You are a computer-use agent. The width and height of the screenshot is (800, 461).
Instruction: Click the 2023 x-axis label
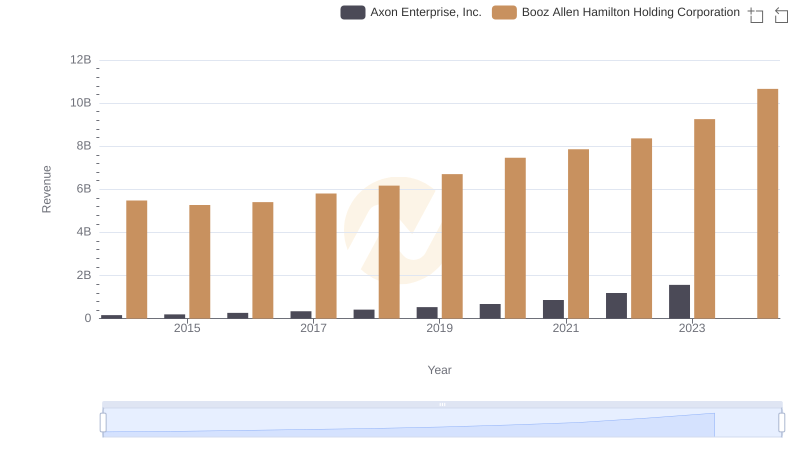692,328
